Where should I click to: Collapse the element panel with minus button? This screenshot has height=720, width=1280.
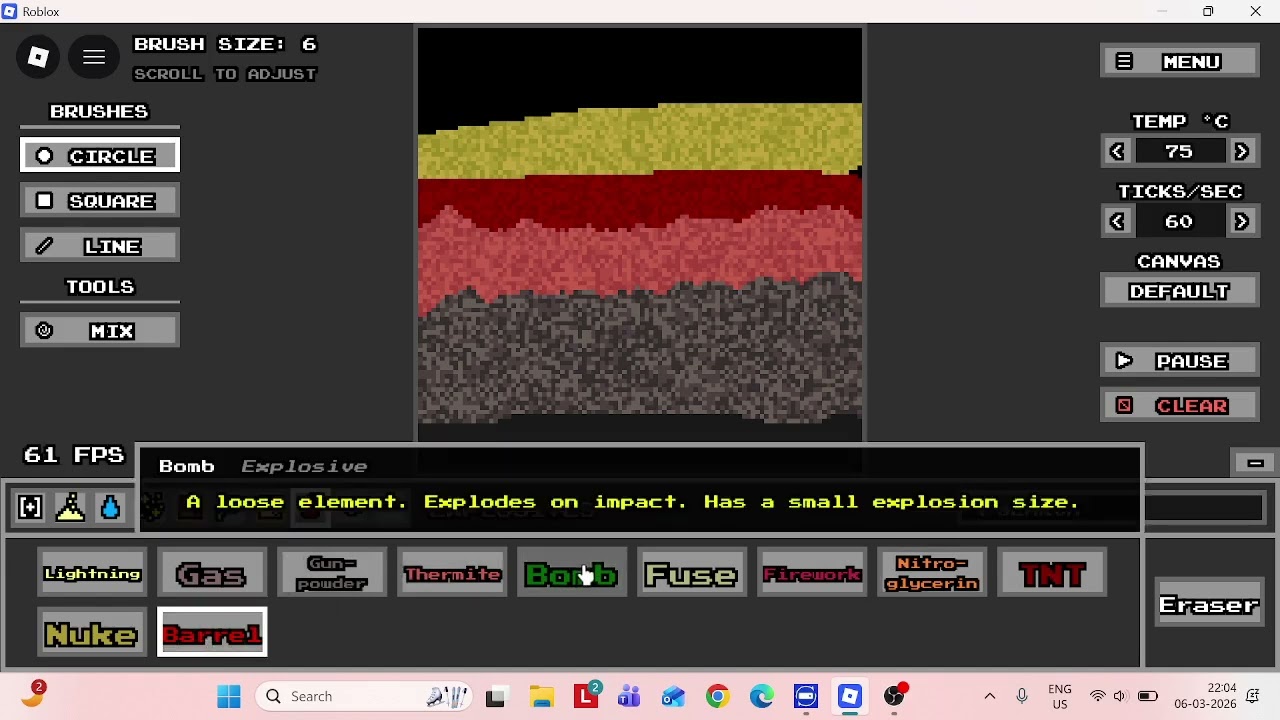1255,463
